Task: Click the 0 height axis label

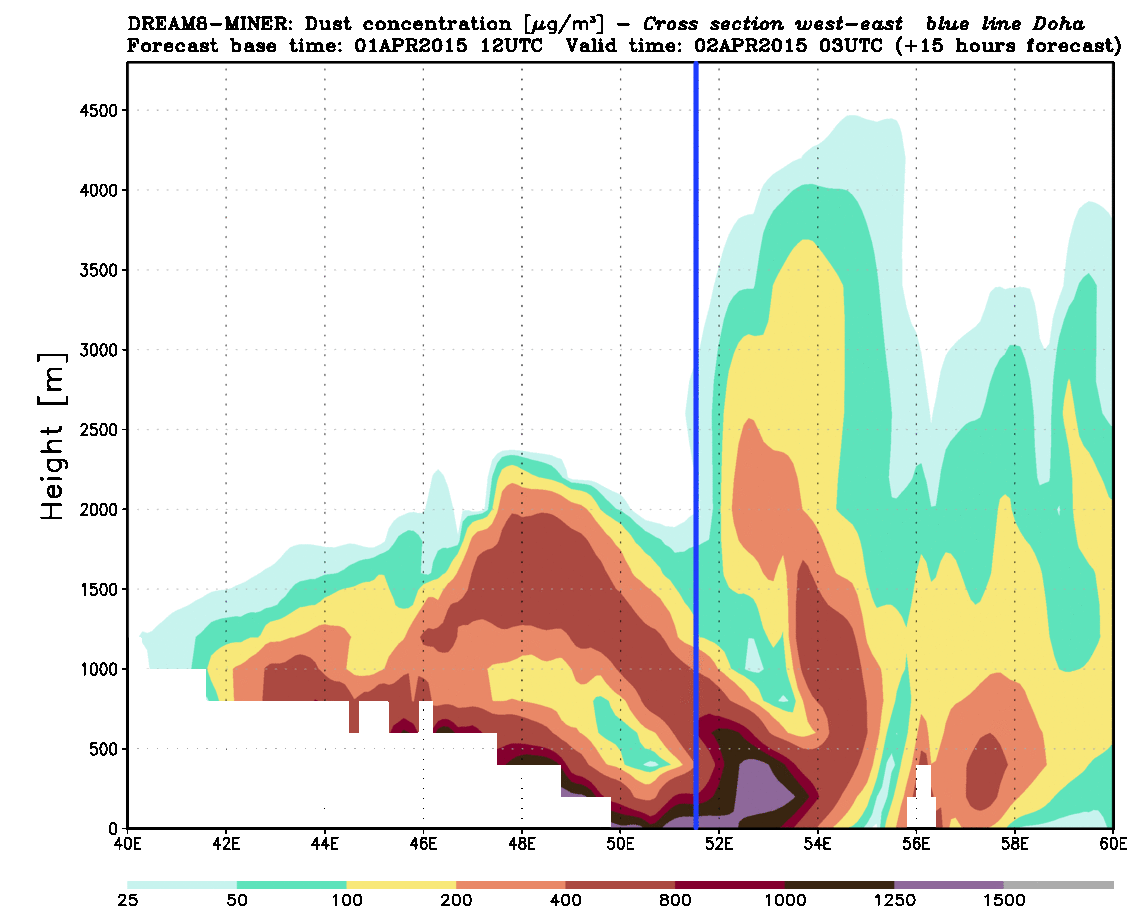Action: [113, 828]
